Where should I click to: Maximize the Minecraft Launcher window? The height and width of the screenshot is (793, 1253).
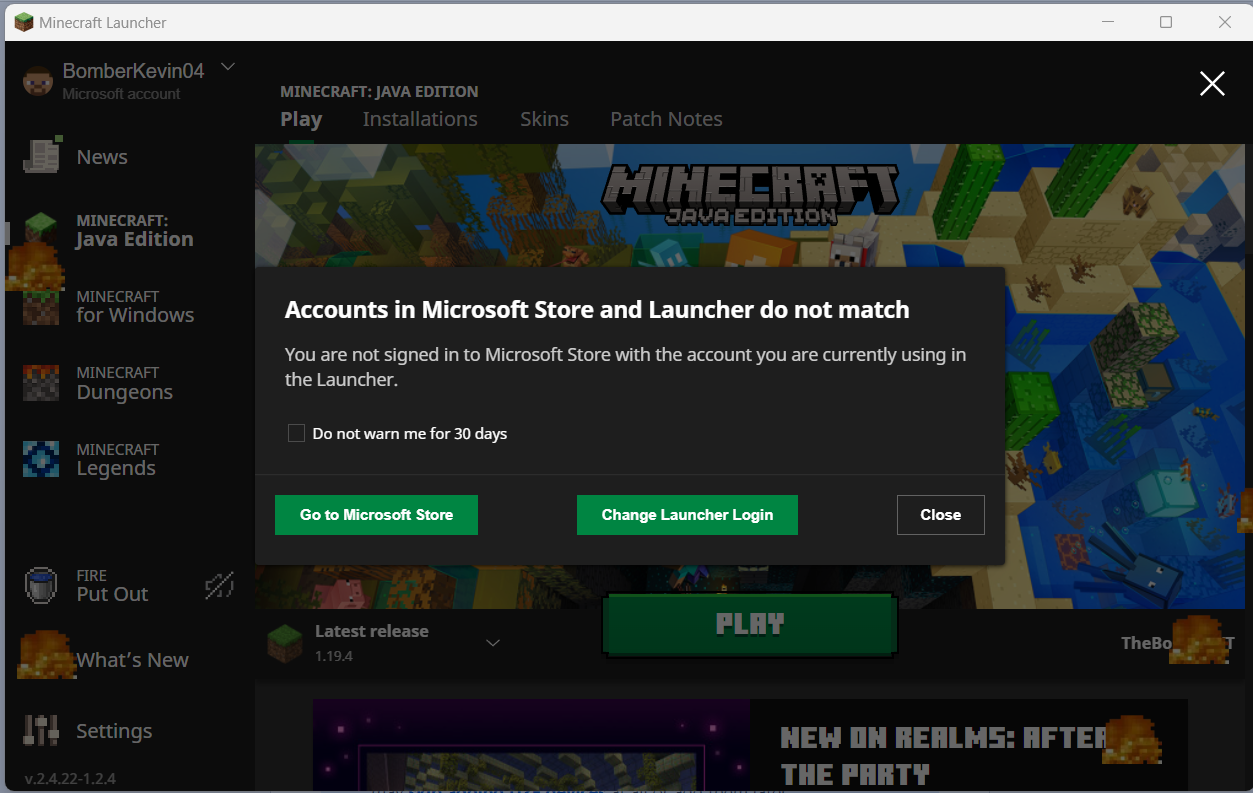click(x=1166, y=22)
